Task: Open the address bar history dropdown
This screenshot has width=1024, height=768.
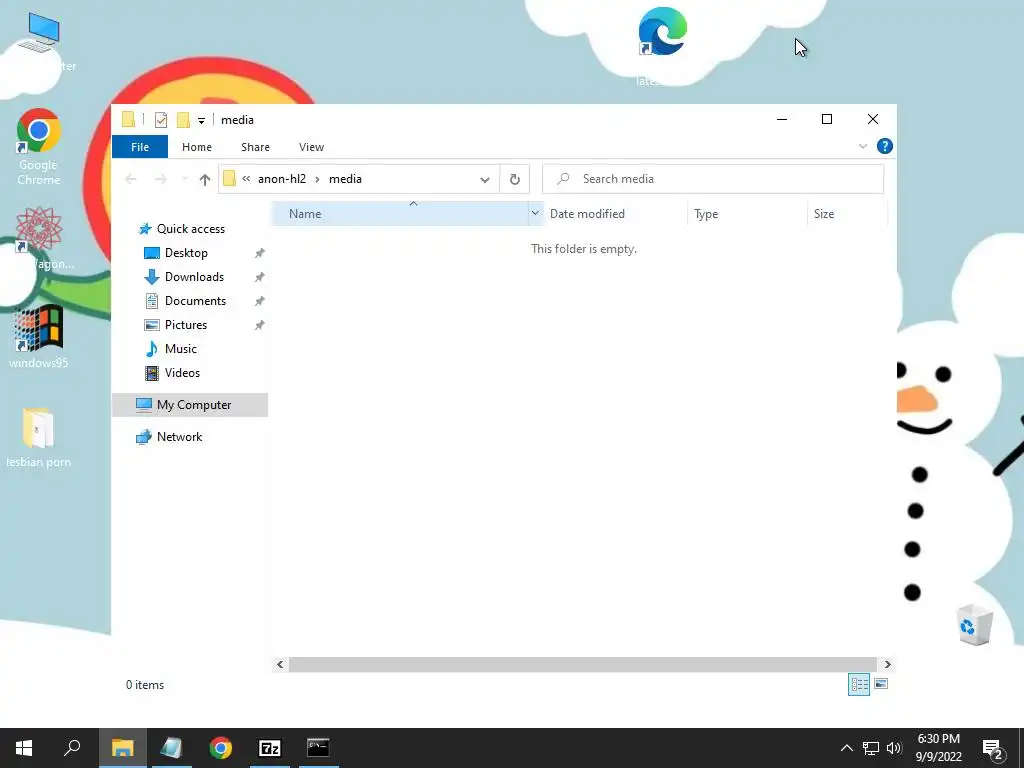Action: coord(485,180)
